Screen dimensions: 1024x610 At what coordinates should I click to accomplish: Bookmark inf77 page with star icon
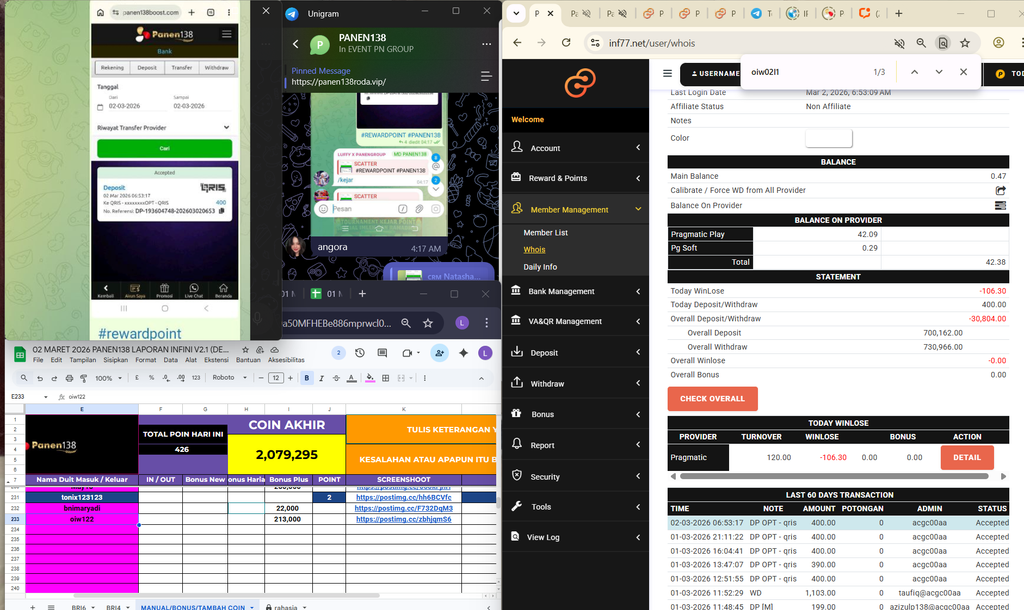tap(965, 43)
